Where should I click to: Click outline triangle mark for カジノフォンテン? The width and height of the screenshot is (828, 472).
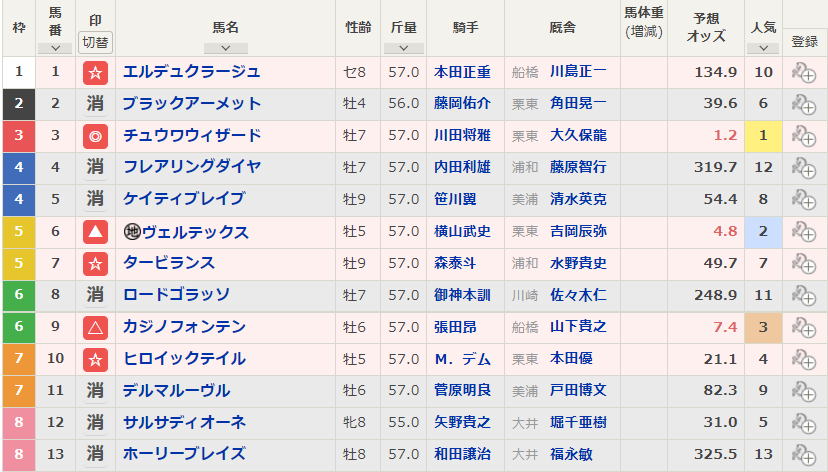click(95, 328)
